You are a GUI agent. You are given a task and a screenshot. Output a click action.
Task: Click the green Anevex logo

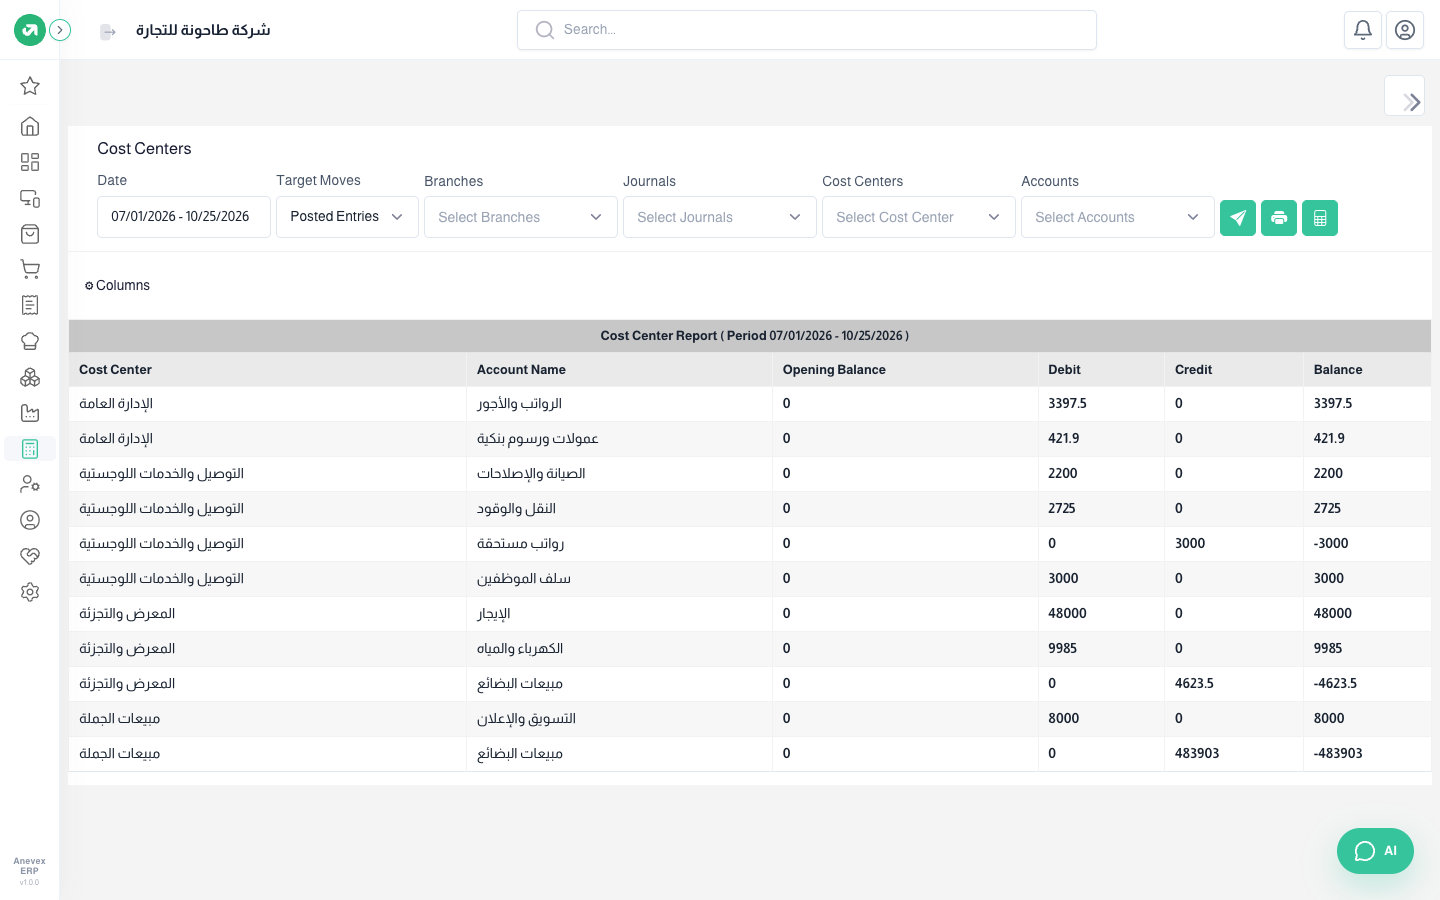30,30
